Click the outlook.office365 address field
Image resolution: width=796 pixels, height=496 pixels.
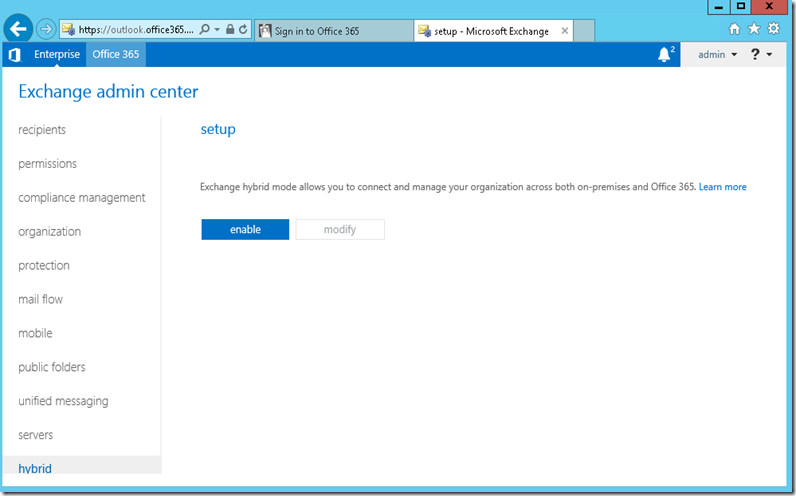[x=136, y=29]
